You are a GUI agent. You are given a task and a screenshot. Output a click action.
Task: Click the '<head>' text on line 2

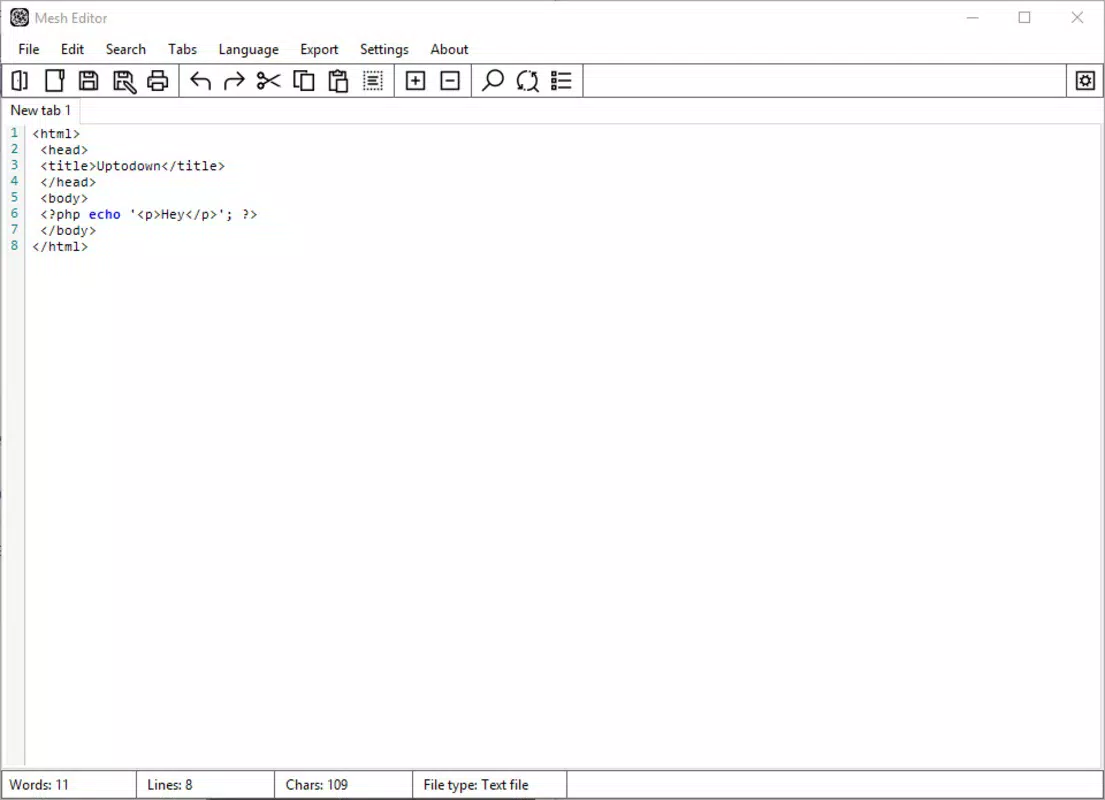coord(64,150)
